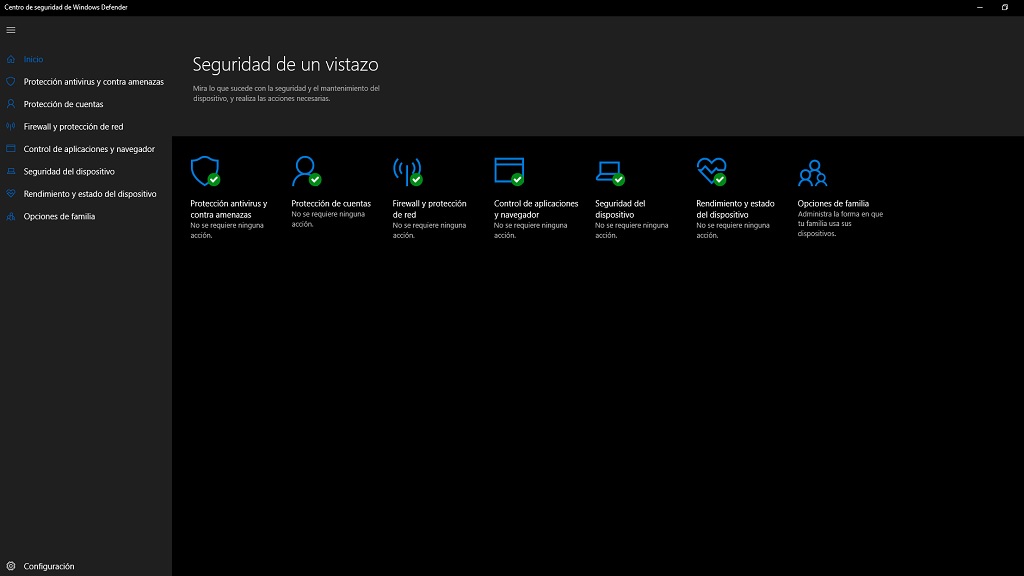The height and width of the screenshot is (576, 1024).
Task: Click the Firewall y protección de red tile title
Action: (x=429, y=209)
